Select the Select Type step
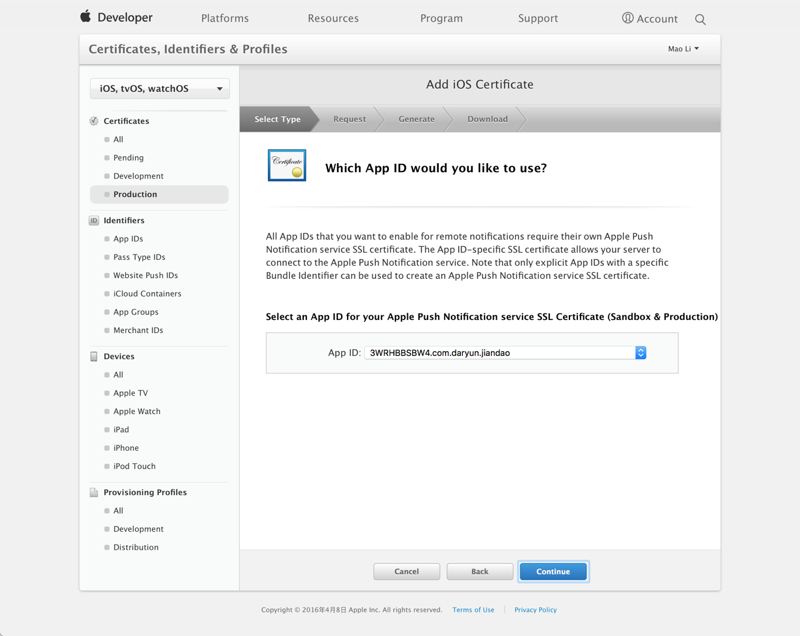 point(278,119)
